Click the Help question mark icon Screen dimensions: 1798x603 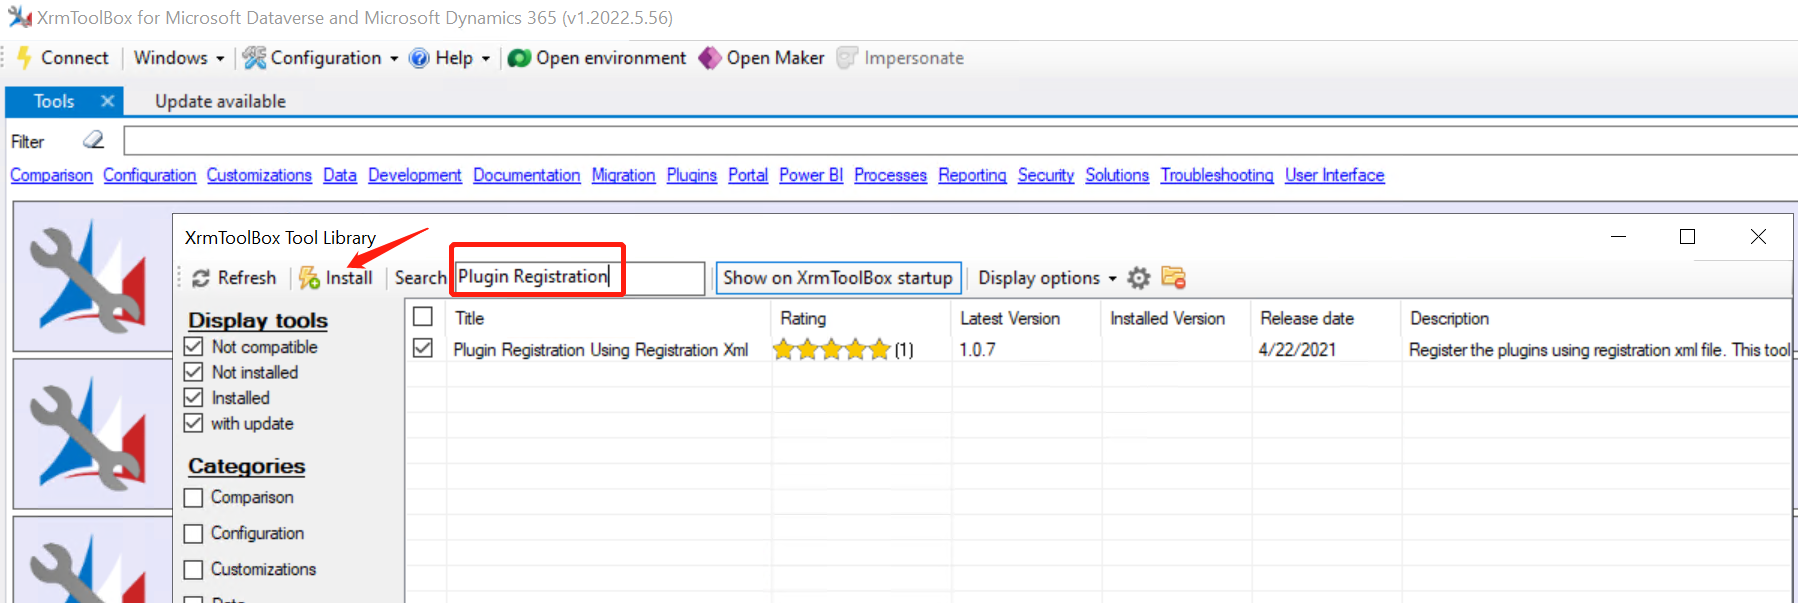(x=420, y=58)
